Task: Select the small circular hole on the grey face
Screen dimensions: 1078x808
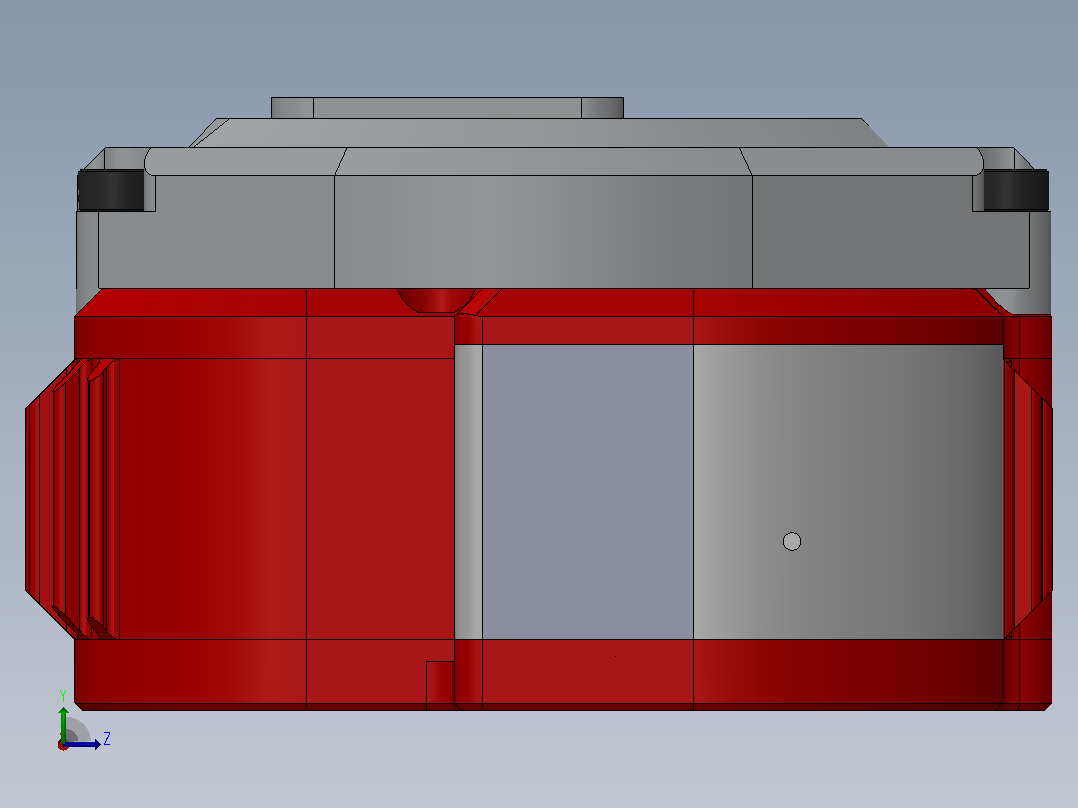Action: [792, 542]
